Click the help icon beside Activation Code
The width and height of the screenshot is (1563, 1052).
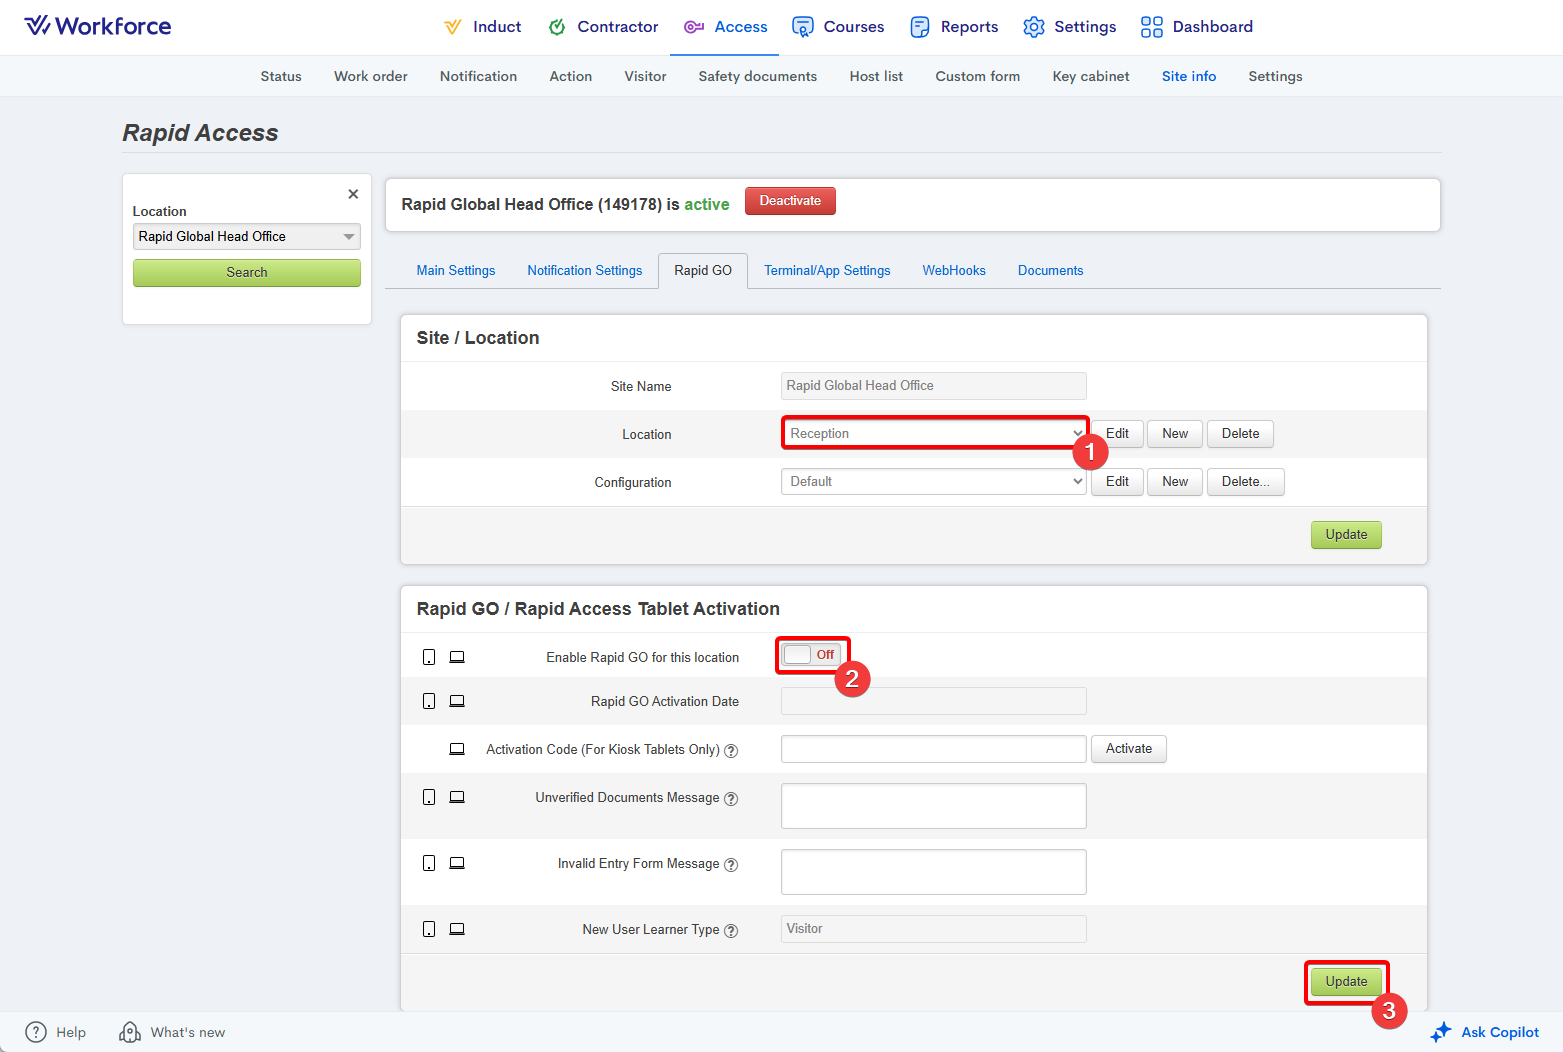pos(731,751)
